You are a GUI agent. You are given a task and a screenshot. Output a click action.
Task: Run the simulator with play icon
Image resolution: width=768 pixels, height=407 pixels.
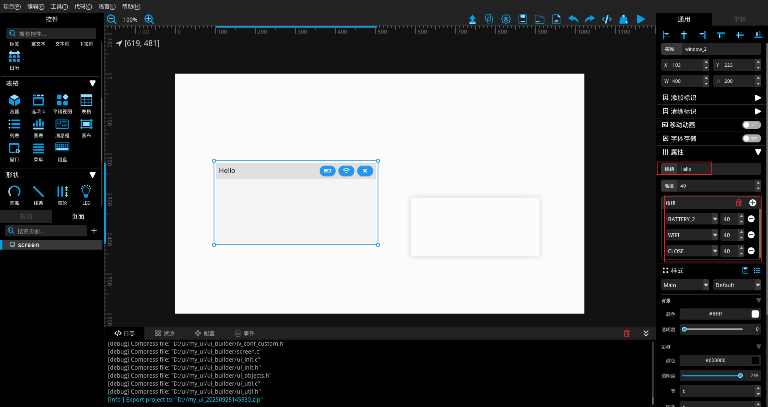click(641, 19)
